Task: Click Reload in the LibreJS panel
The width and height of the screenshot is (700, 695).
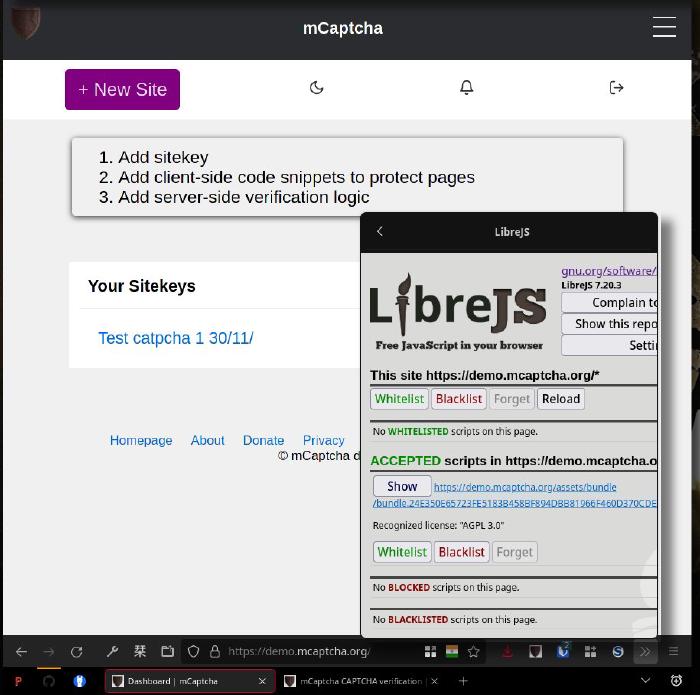Action: coord(561,399)
